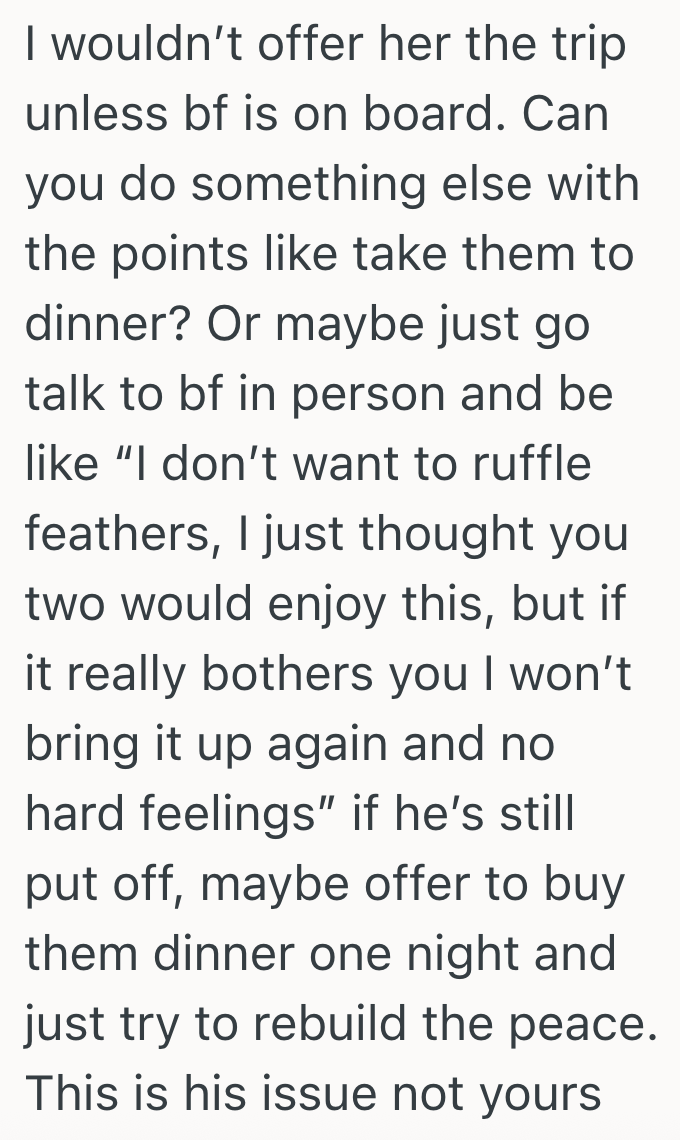Click the word "thought" in the text

(x=441, y=532)
